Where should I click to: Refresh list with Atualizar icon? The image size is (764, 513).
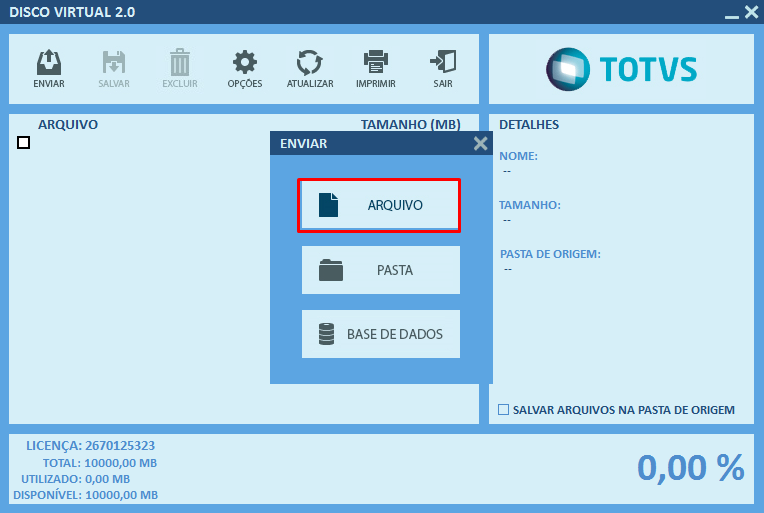coord(310,69)
